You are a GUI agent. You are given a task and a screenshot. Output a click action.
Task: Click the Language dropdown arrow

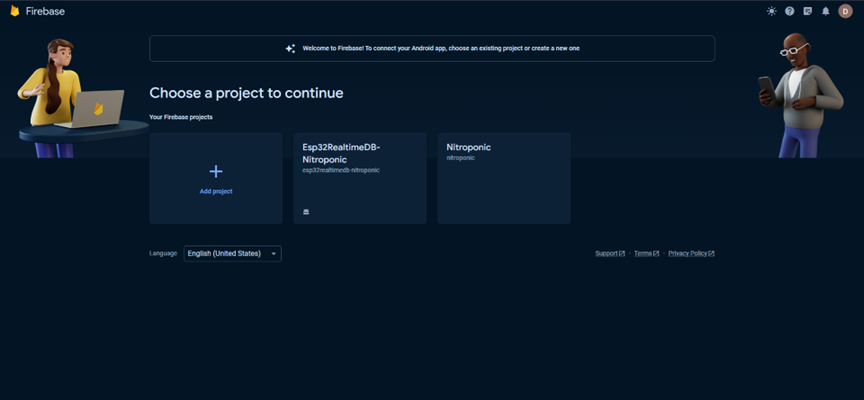pos(273,253)
